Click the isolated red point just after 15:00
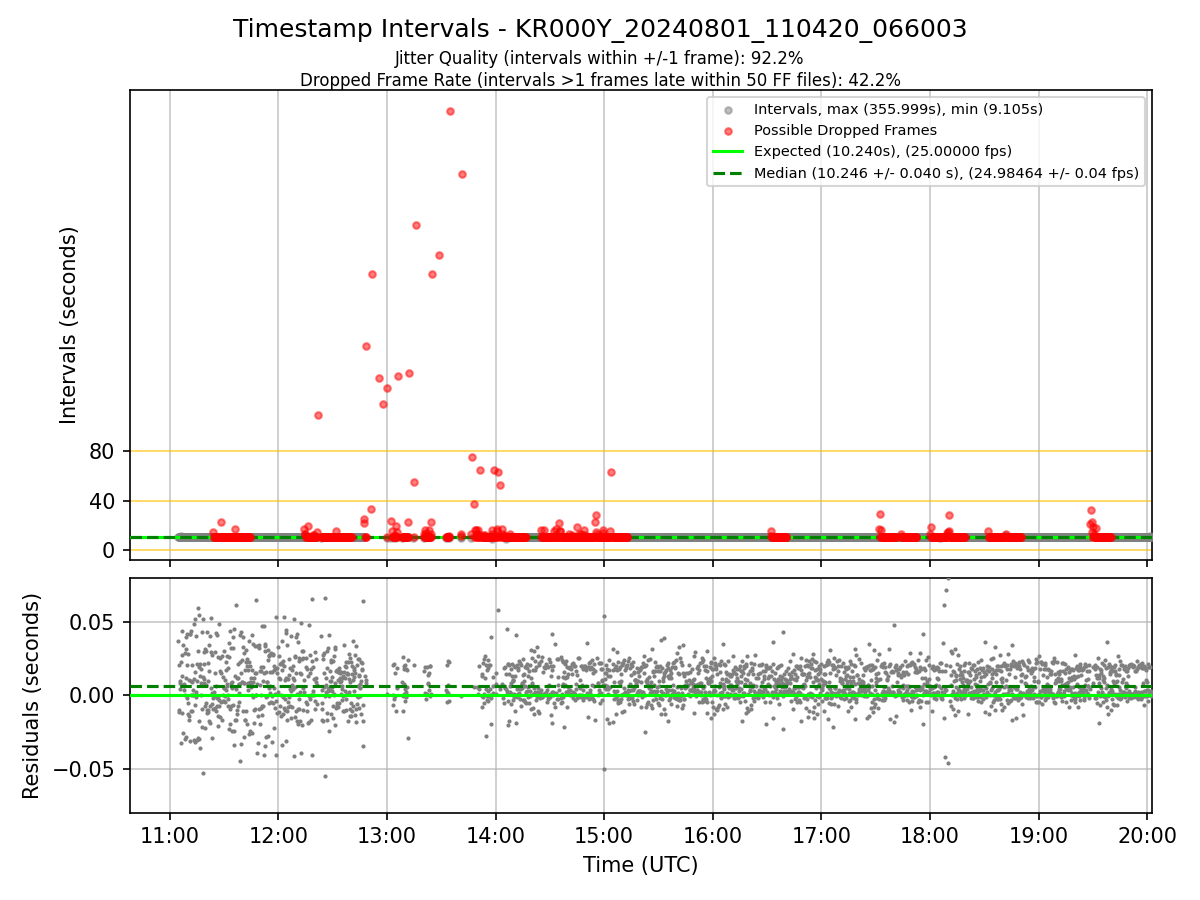The image size is (1200, 900). click(x=611, y=472)
